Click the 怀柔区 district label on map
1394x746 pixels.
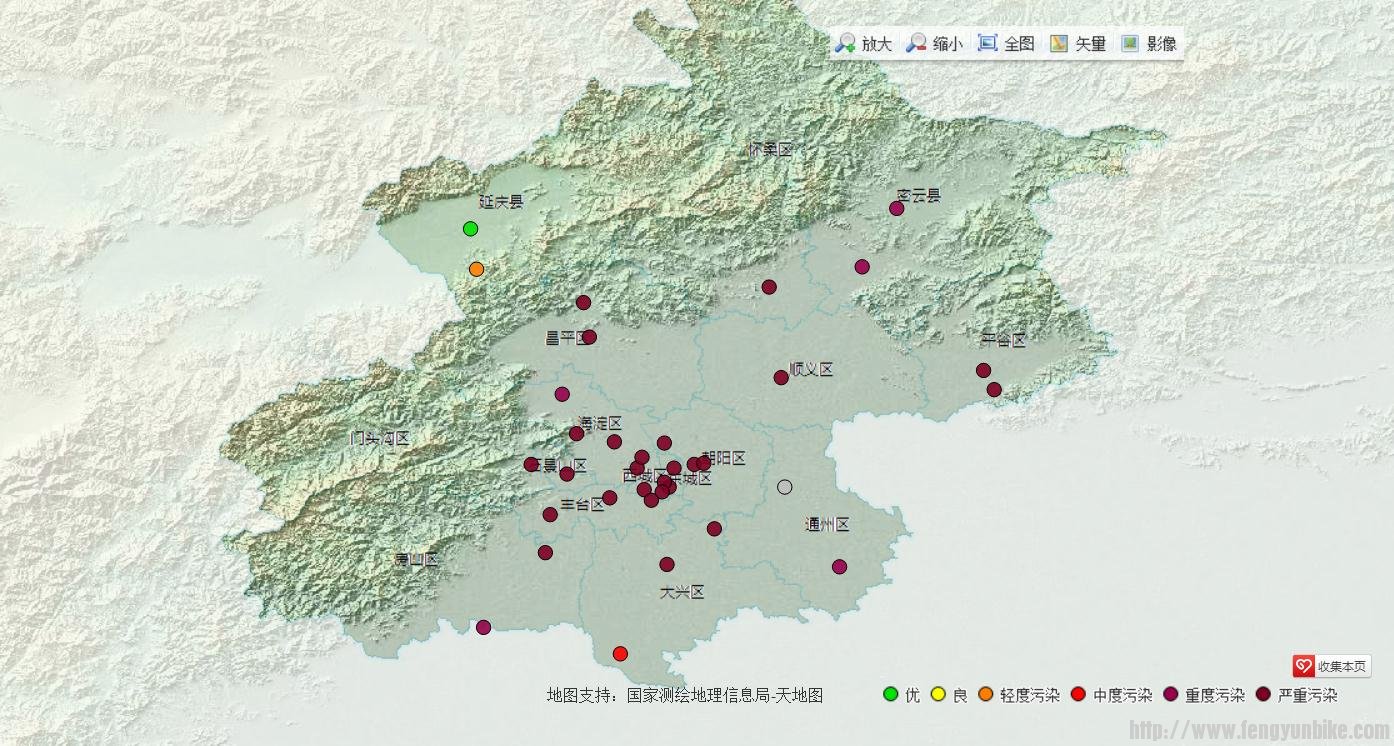click(x=770, y=150)
